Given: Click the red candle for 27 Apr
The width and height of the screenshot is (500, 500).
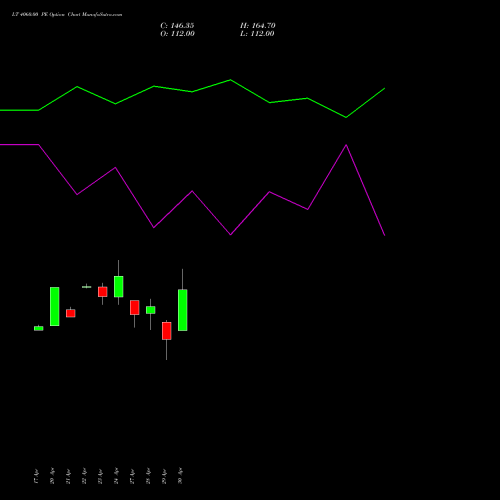Looking at the screenshot, I should [135, 307].
